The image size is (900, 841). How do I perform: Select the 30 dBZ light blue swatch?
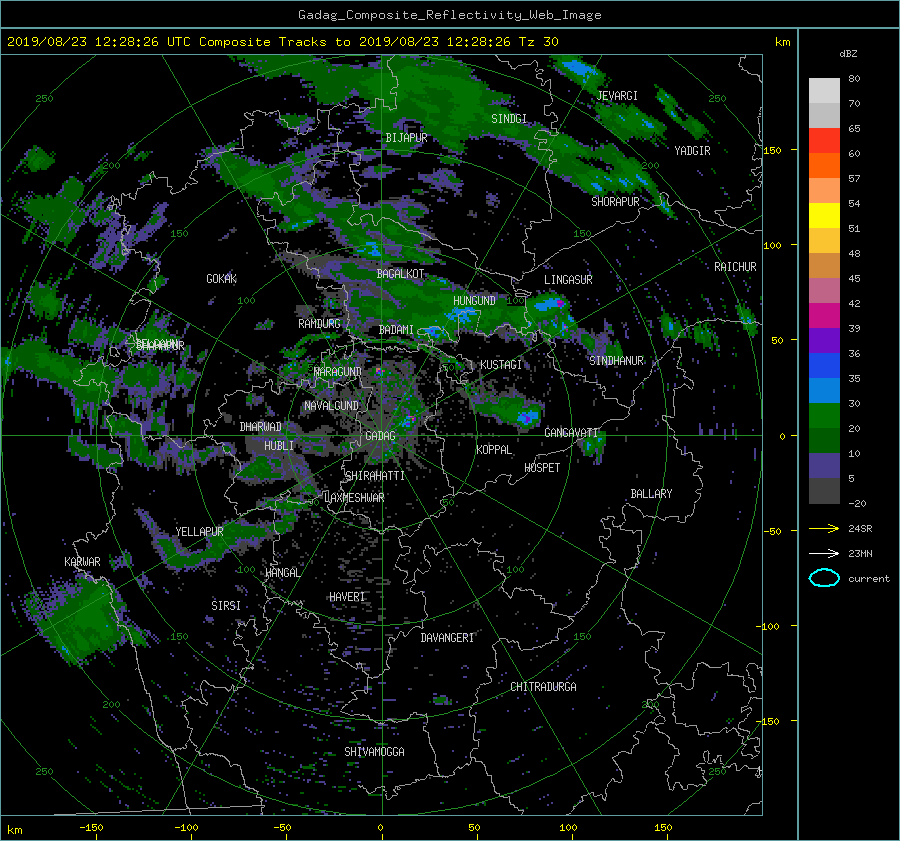[824, 390]
